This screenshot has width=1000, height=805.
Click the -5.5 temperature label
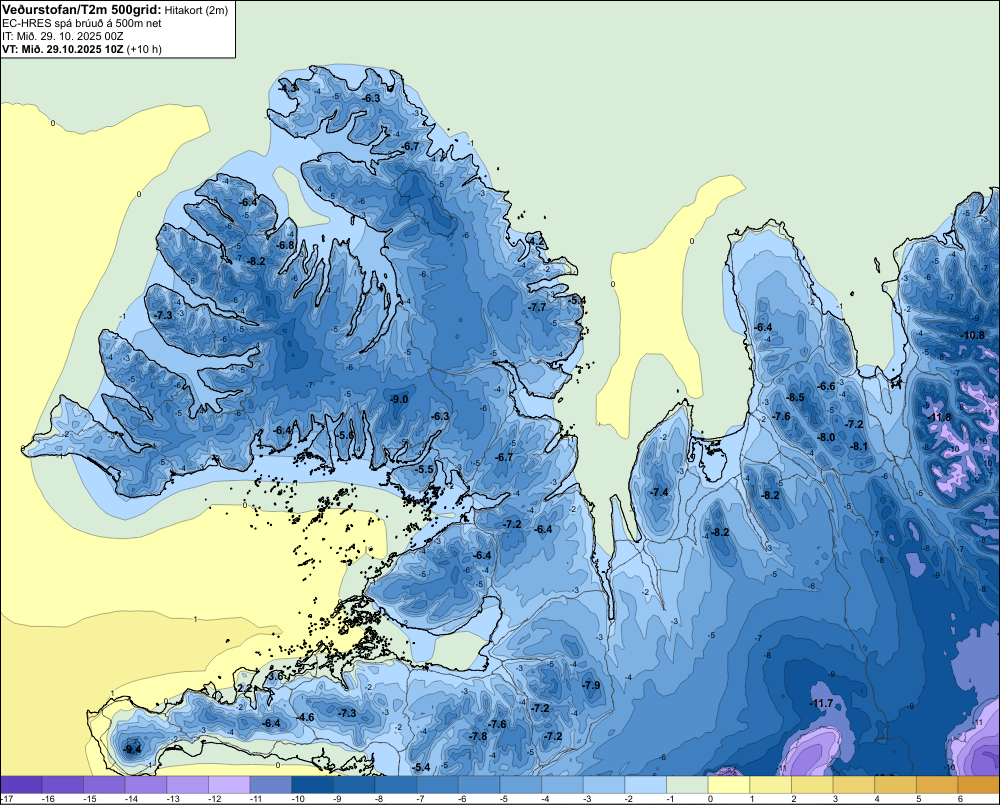point(424,469)
